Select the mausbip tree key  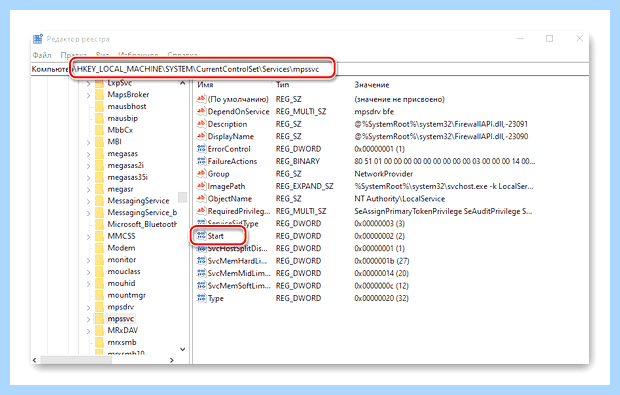(123, 118)
